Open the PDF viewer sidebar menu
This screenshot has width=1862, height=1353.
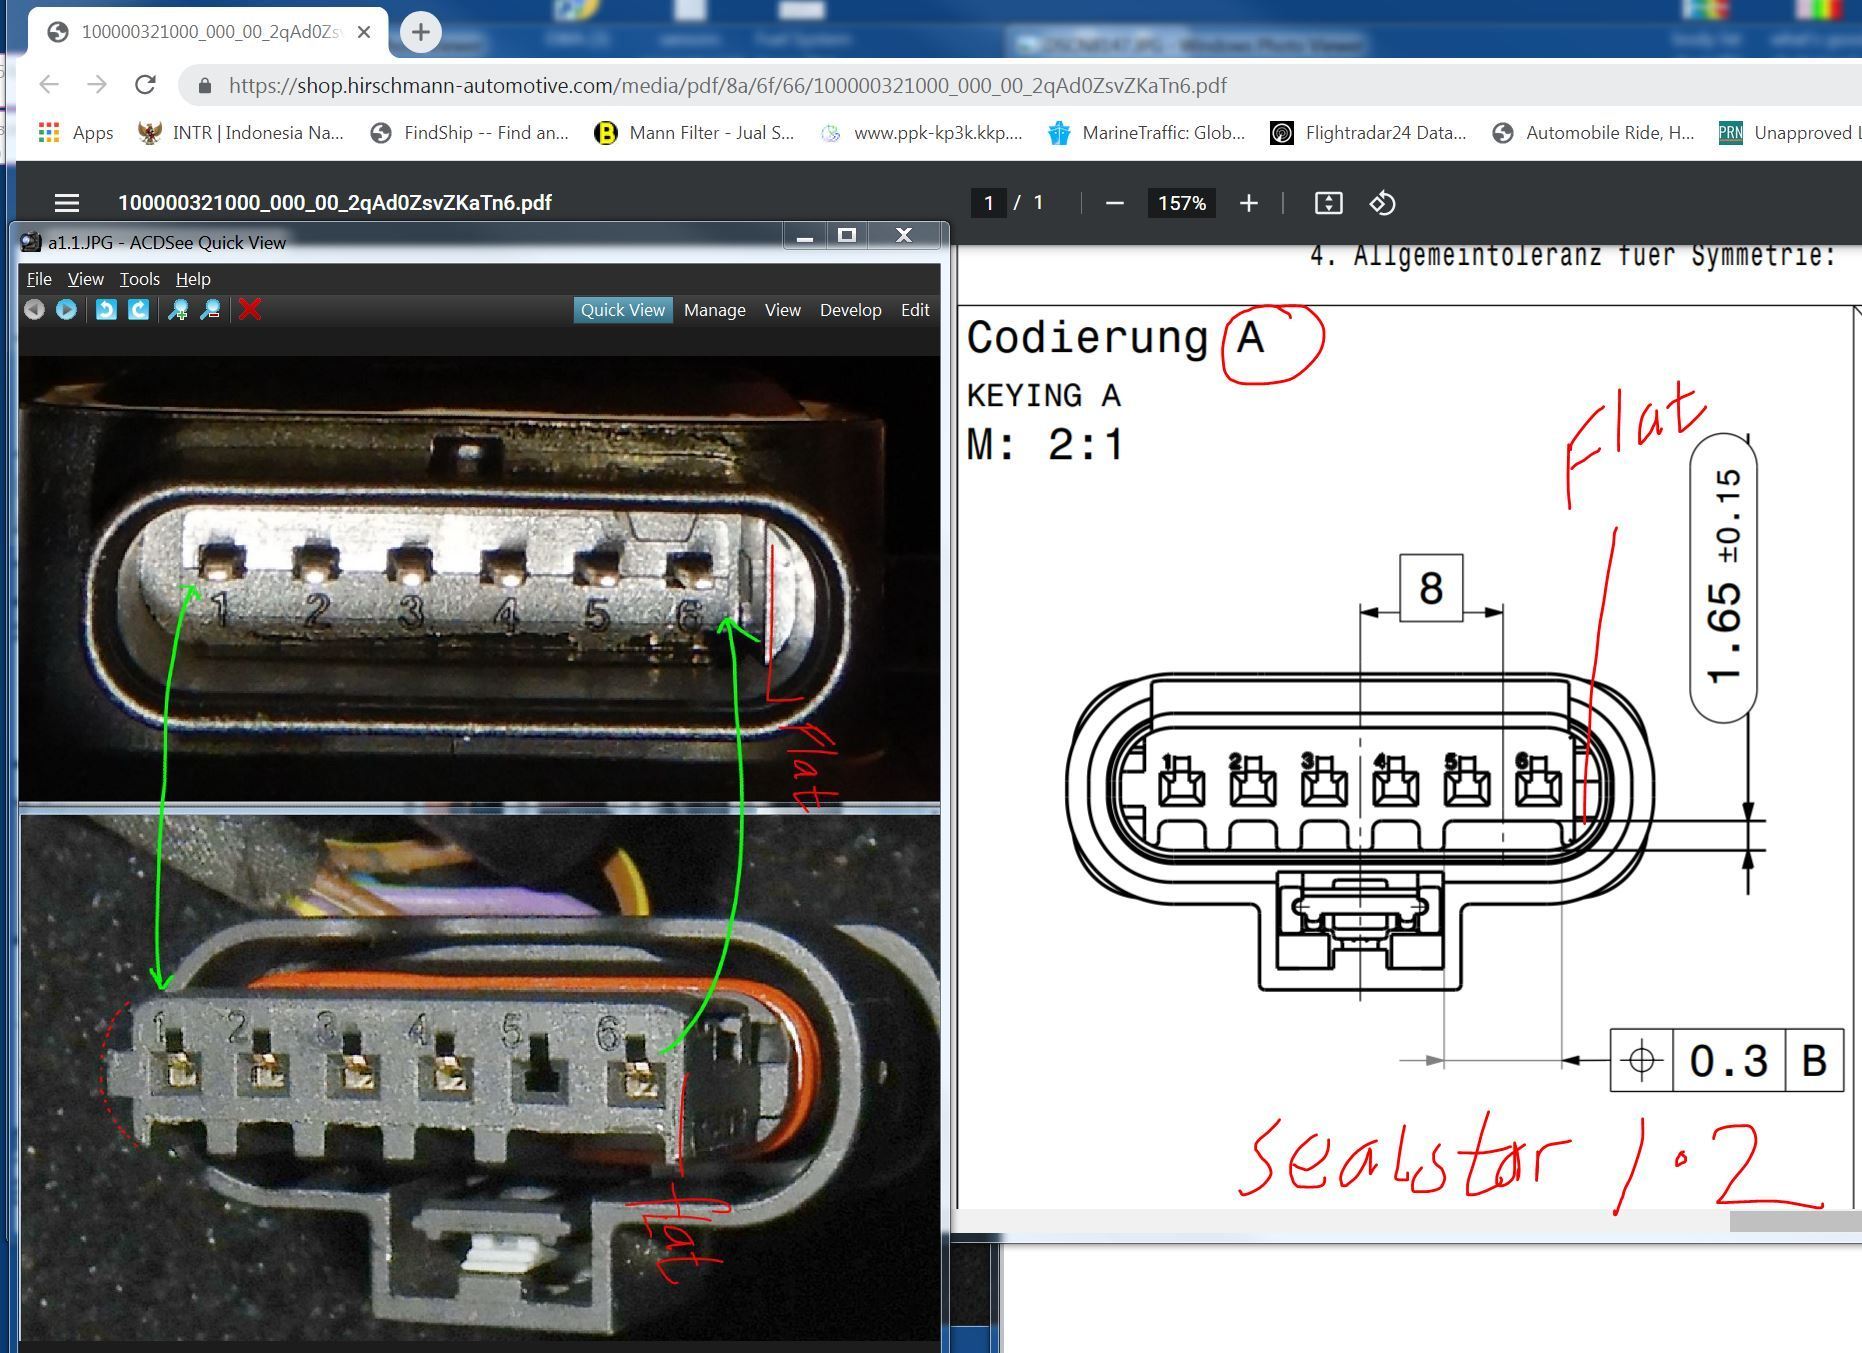tap(67, 203)
